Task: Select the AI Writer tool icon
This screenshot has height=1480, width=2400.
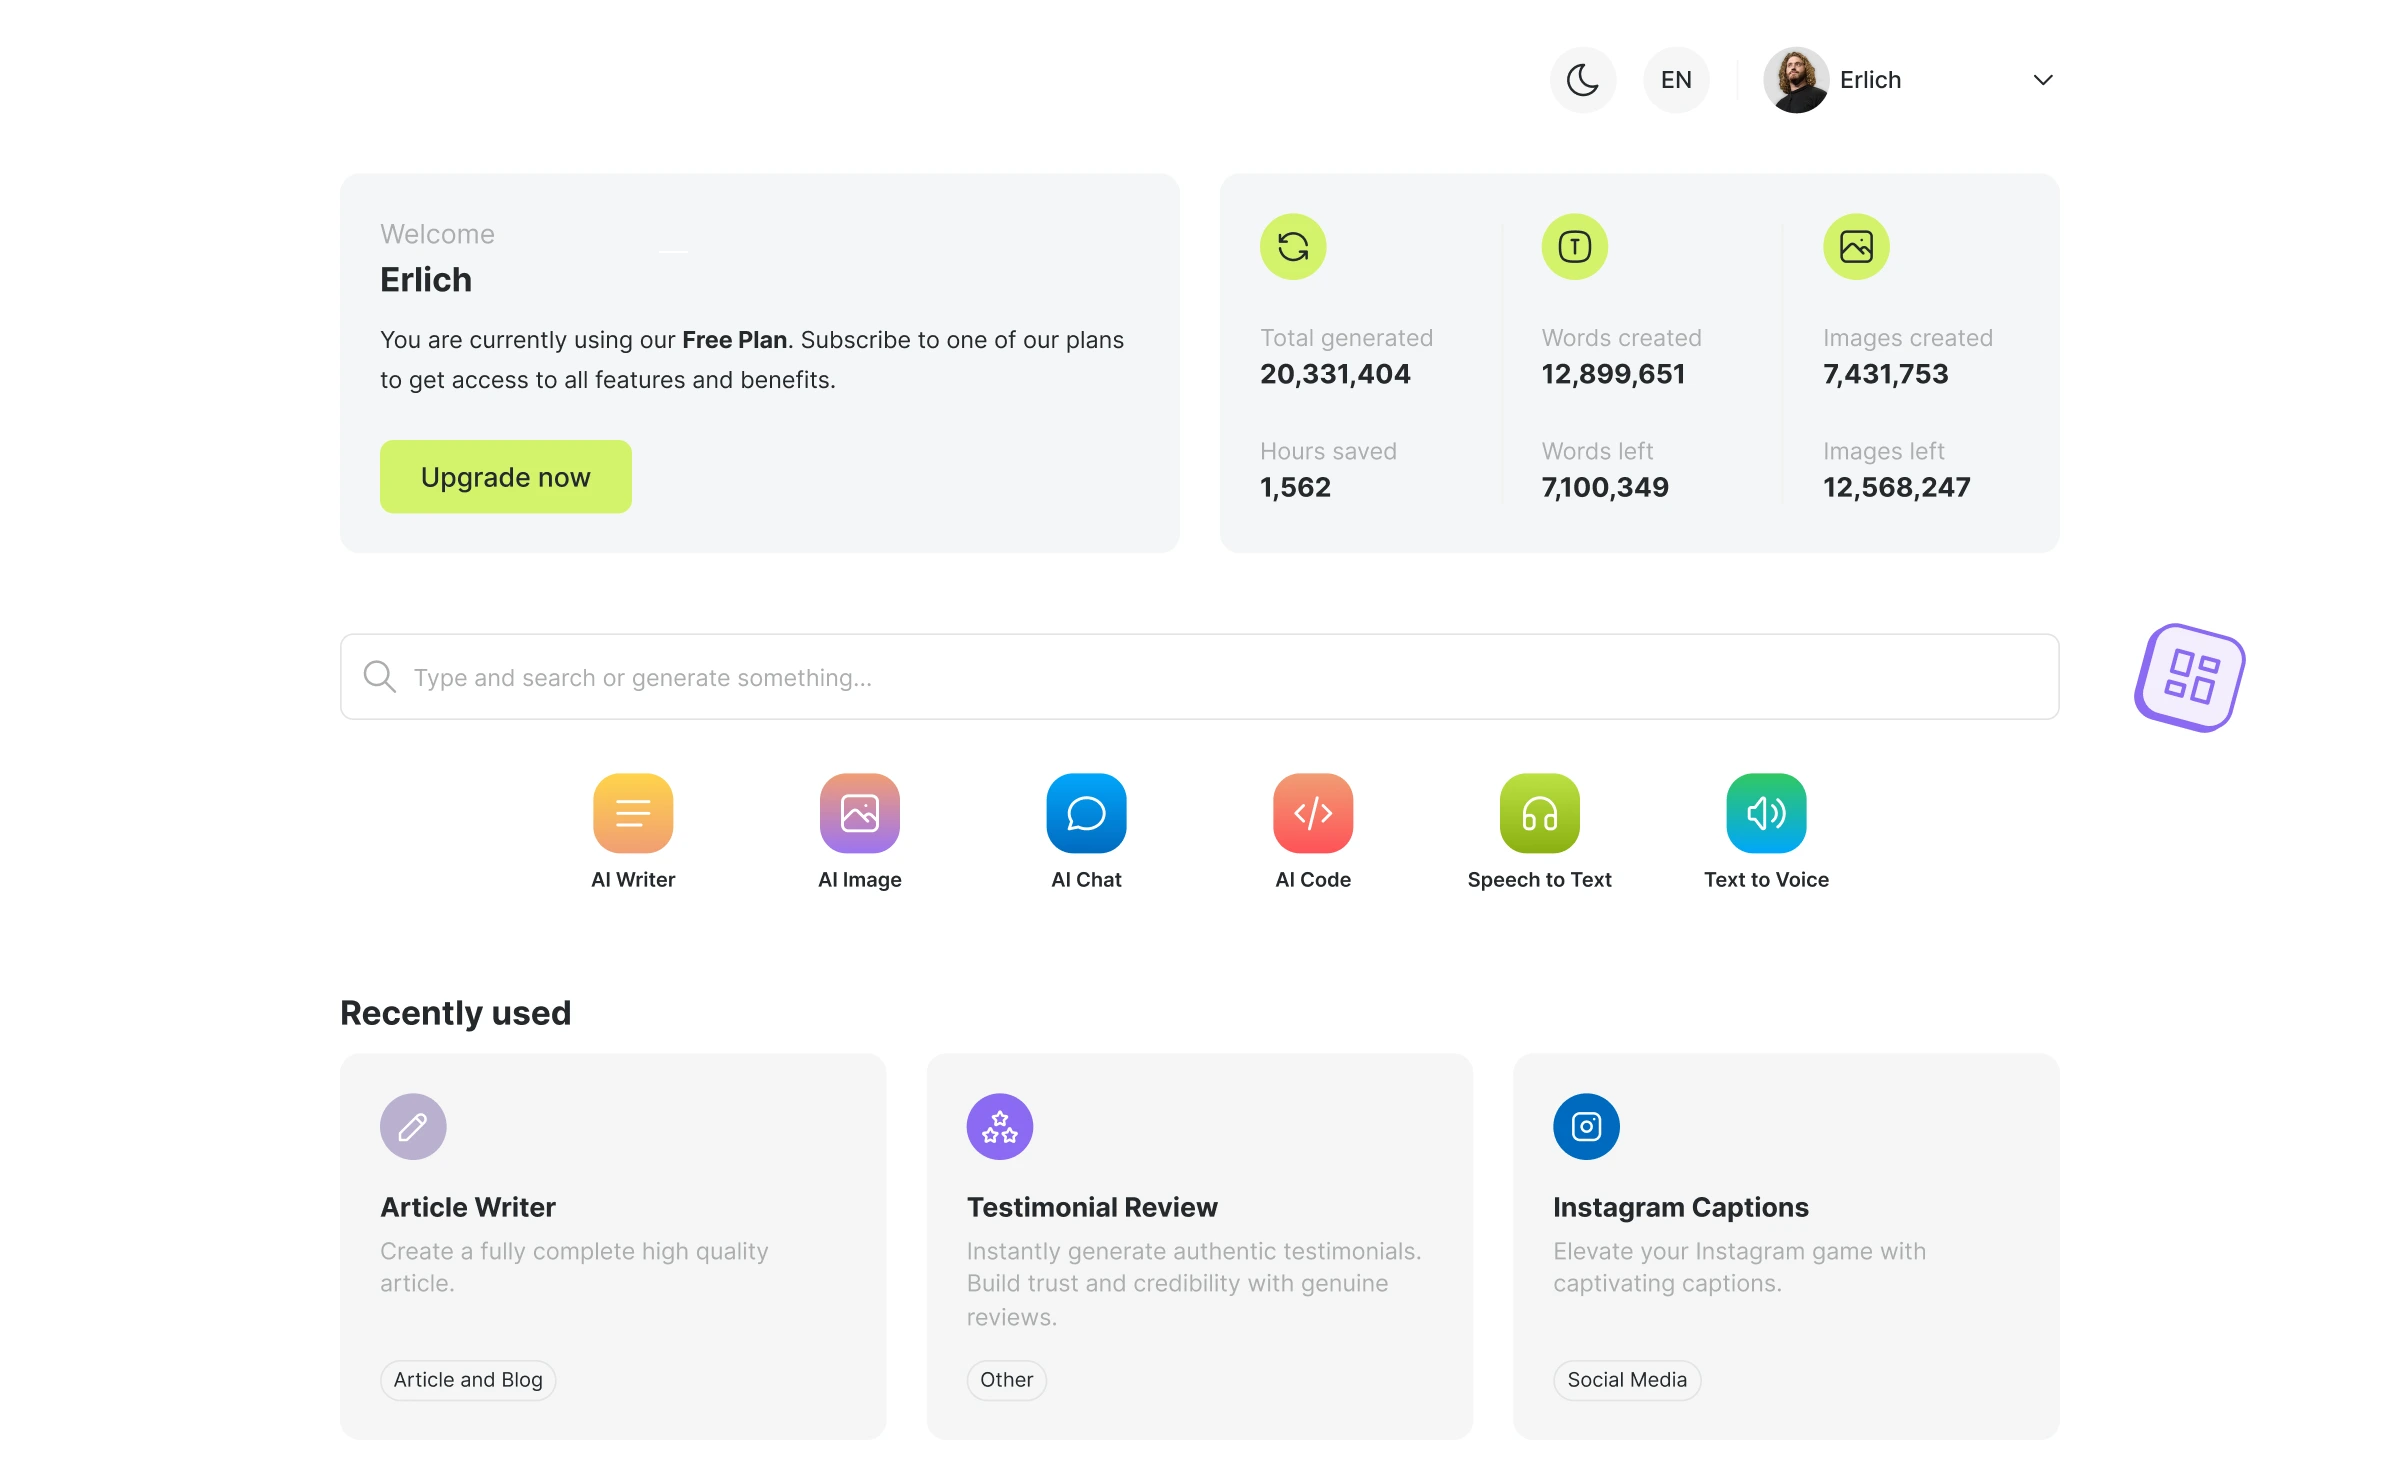Action: point(632,812)
